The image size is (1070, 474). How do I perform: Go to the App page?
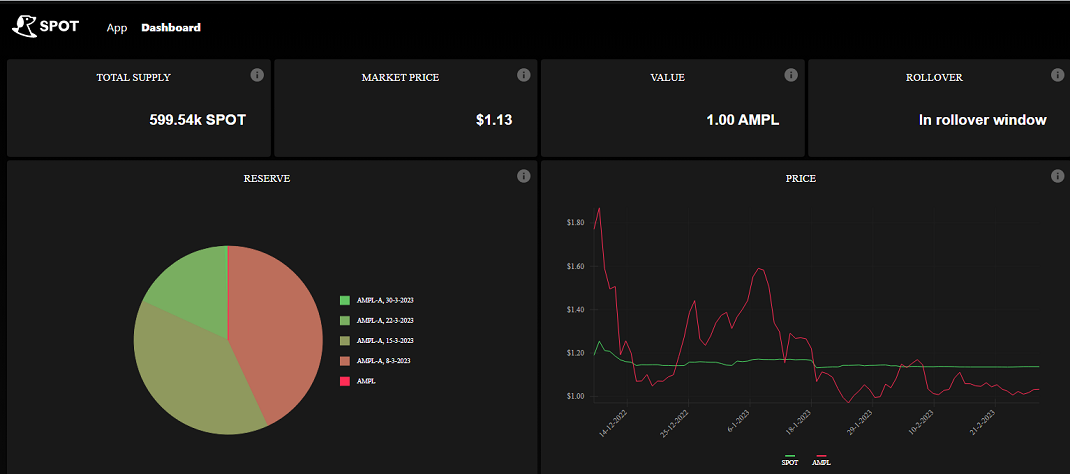pos(117,28)
